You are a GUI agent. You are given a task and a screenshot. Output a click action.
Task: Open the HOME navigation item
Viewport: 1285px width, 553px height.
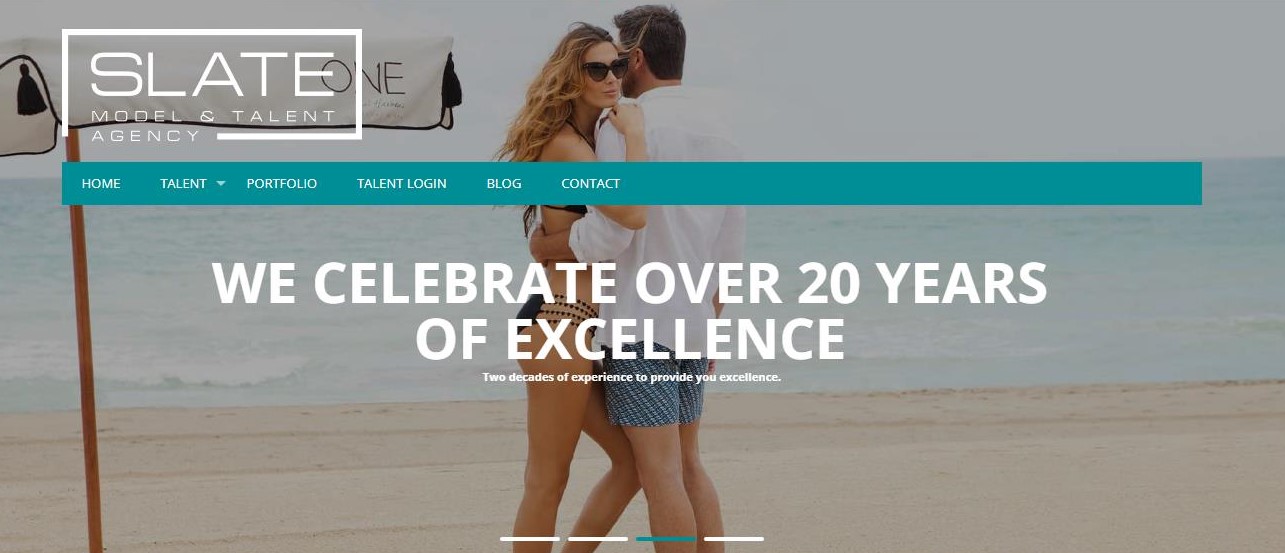point(101,184)
